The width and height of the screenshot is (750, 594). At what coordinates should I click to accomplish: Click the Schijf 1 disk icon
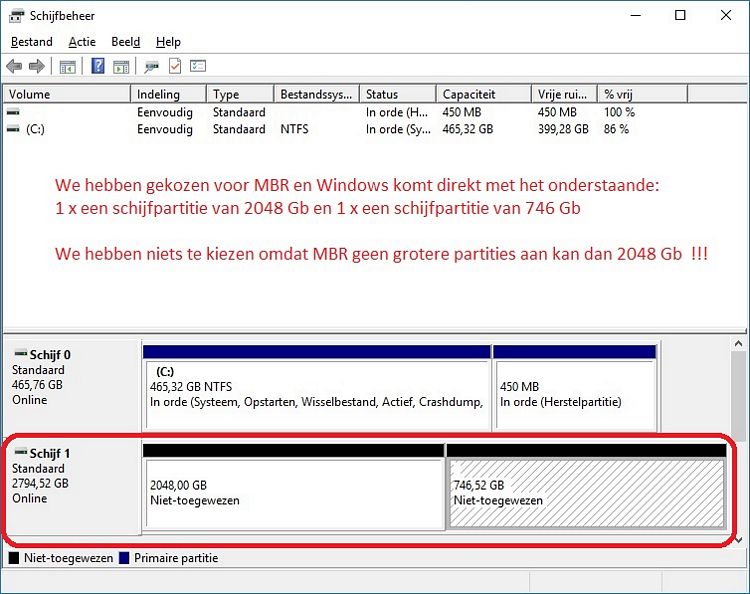point(21,451)
